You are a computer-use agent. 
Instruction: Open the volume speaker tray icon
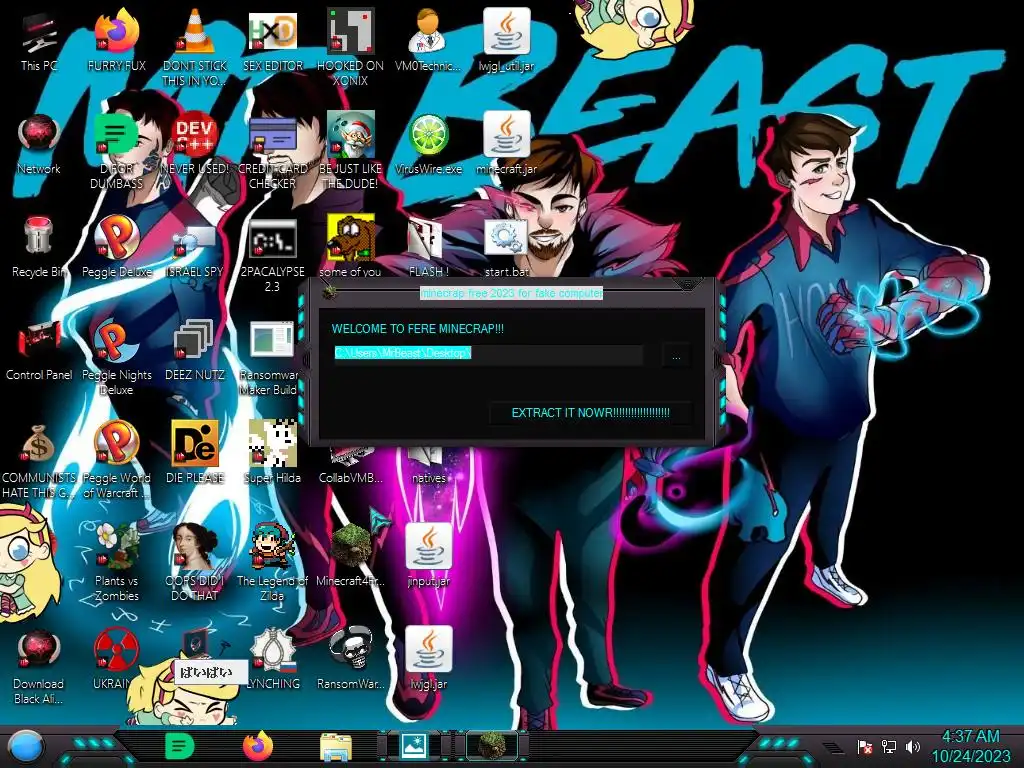point(913,746)
